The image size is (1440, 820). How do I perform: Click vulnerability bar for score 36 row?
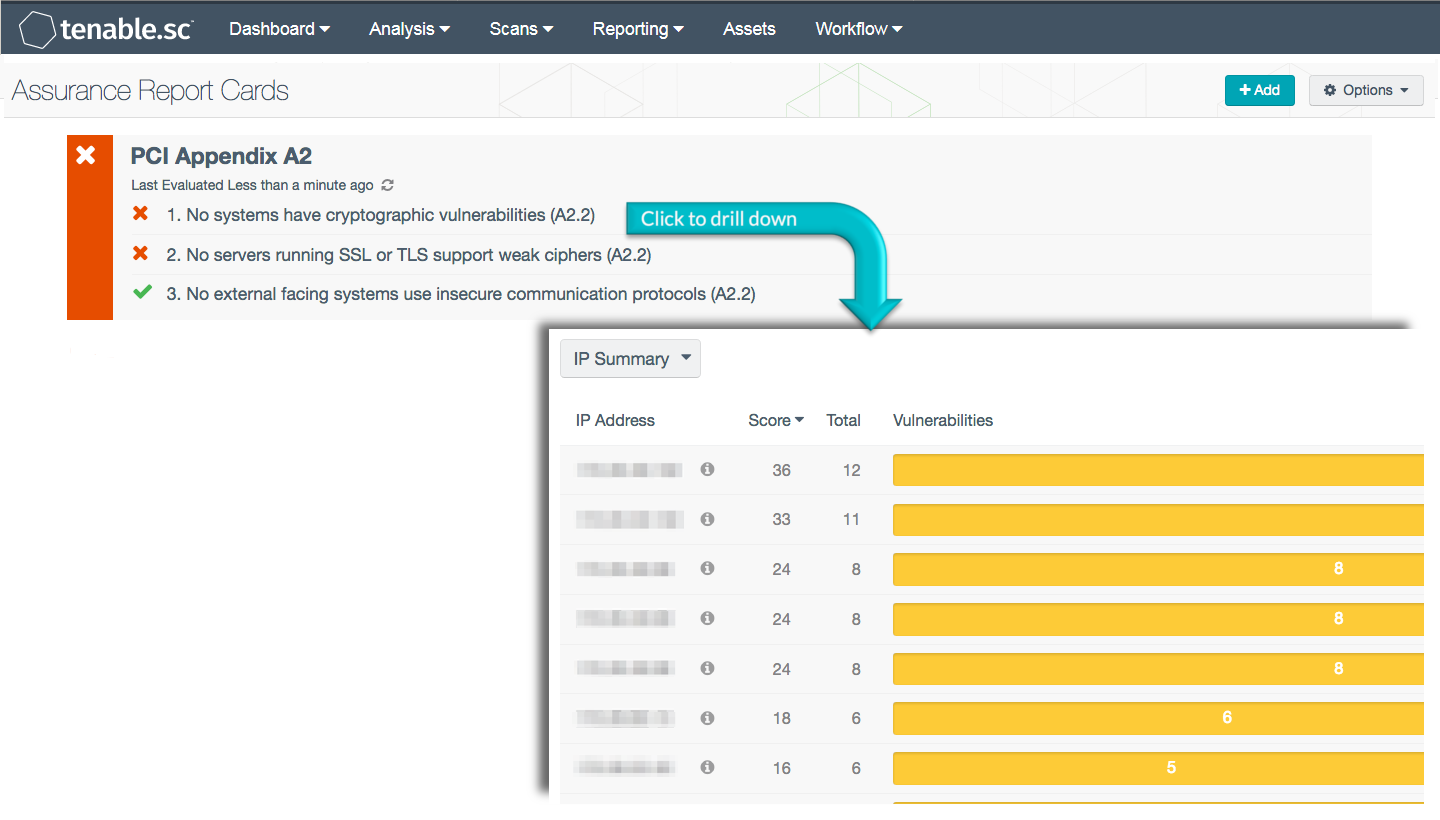point(1158,470)
